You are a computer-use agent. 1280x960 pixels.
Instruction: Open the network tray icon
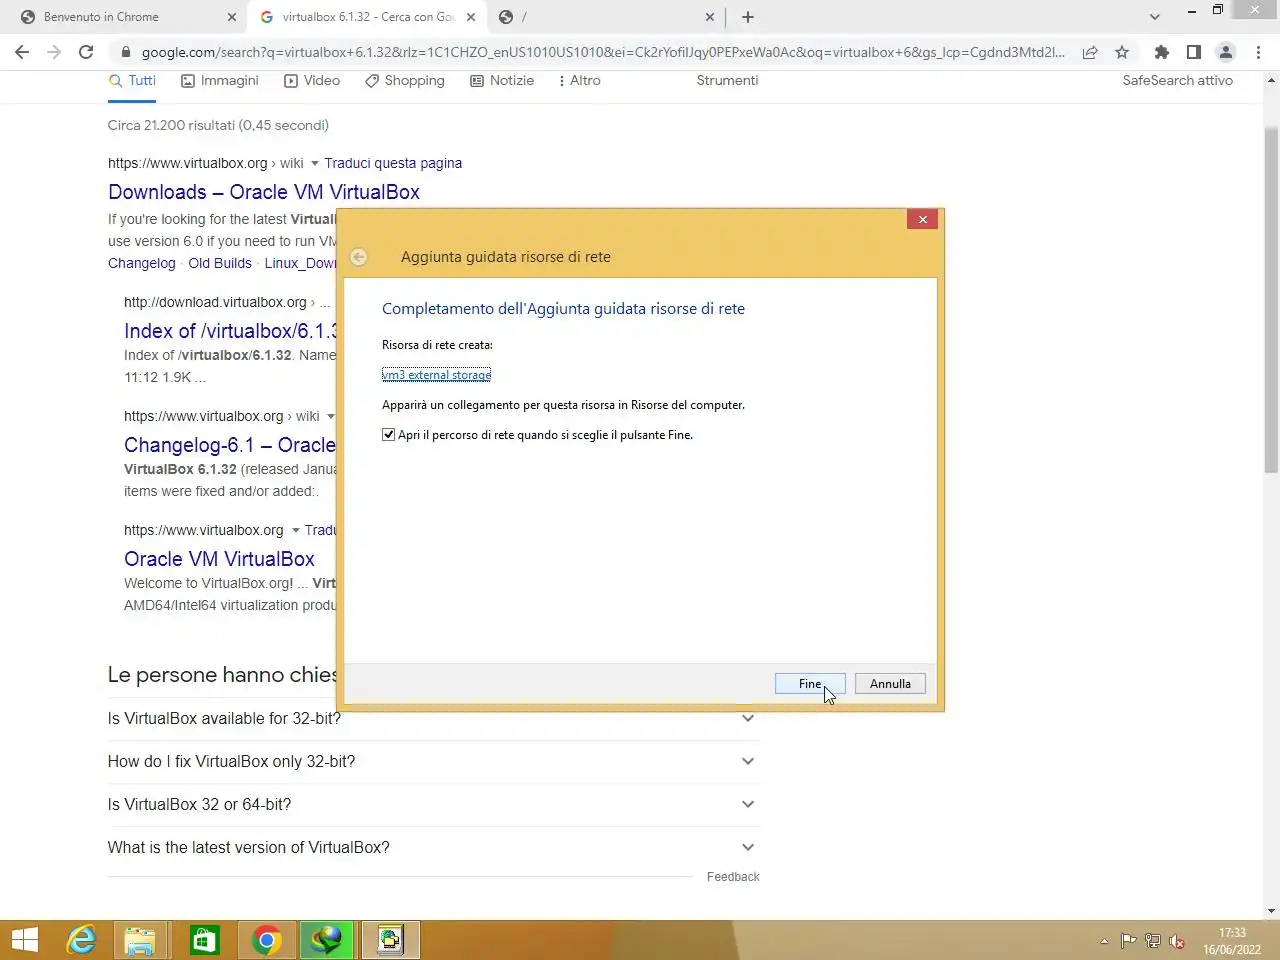[x=1153, y=941]
